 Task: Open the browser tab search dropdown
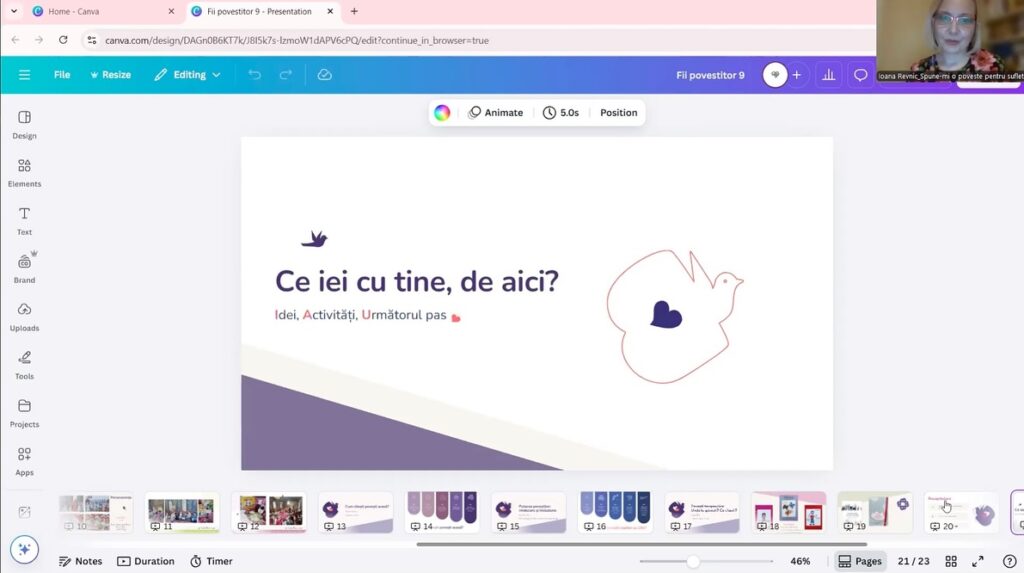click(14, 11)
